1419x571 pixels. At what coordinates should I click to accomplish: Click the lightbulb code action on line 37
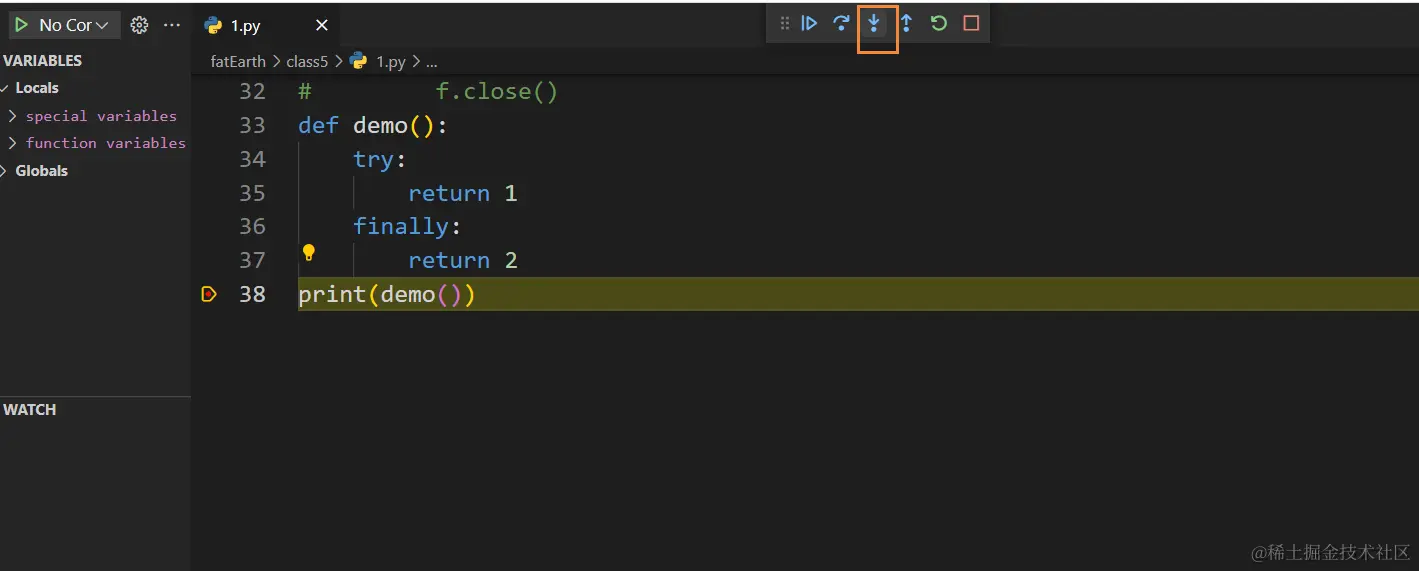pos(309,253)
